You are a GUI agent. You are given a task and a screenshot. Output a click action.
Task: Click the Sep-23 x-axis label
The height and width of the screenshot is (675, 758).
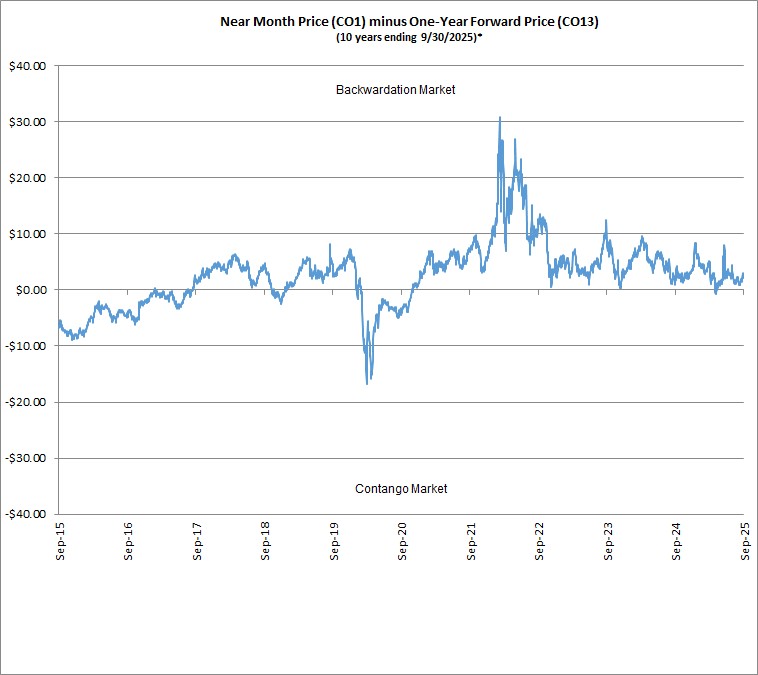tap(608, 542)
